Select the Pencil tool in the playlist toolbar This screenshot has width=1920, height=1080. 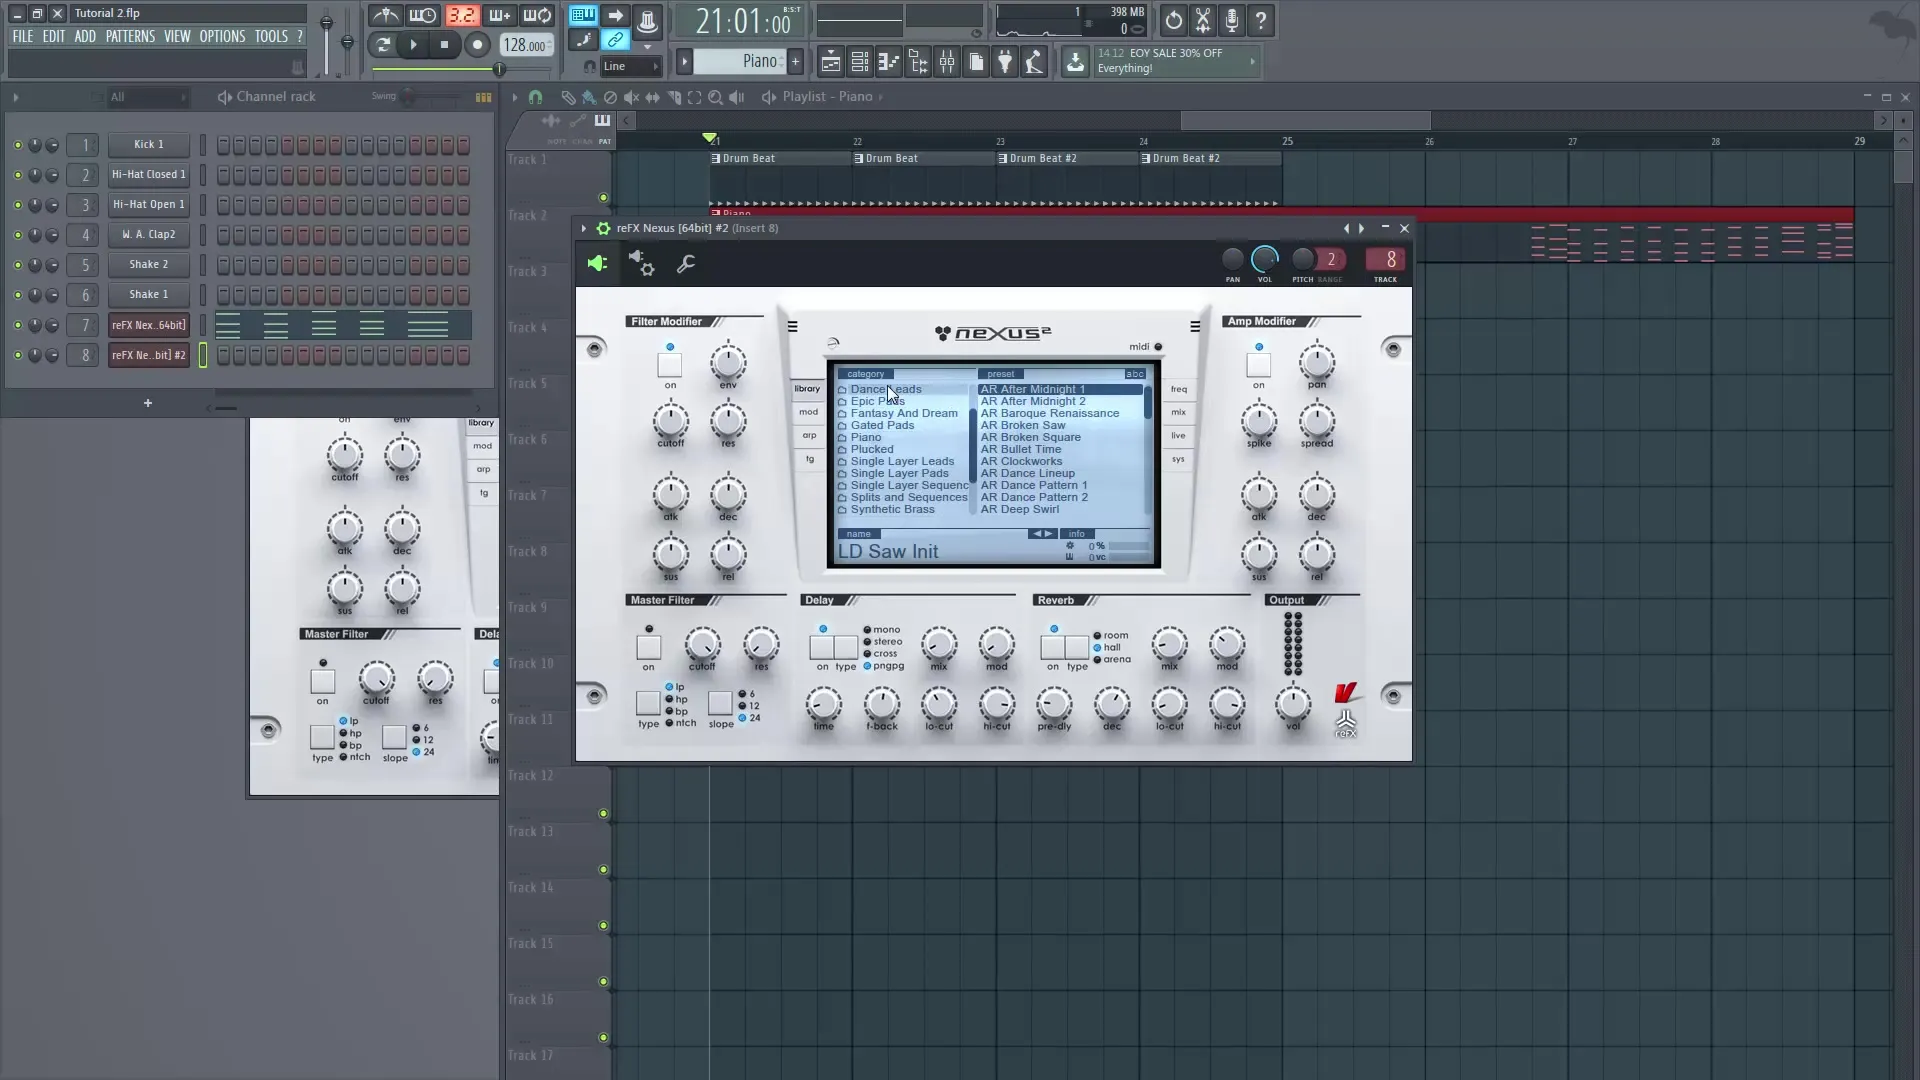pyautogui.click(x=567, y=97)
